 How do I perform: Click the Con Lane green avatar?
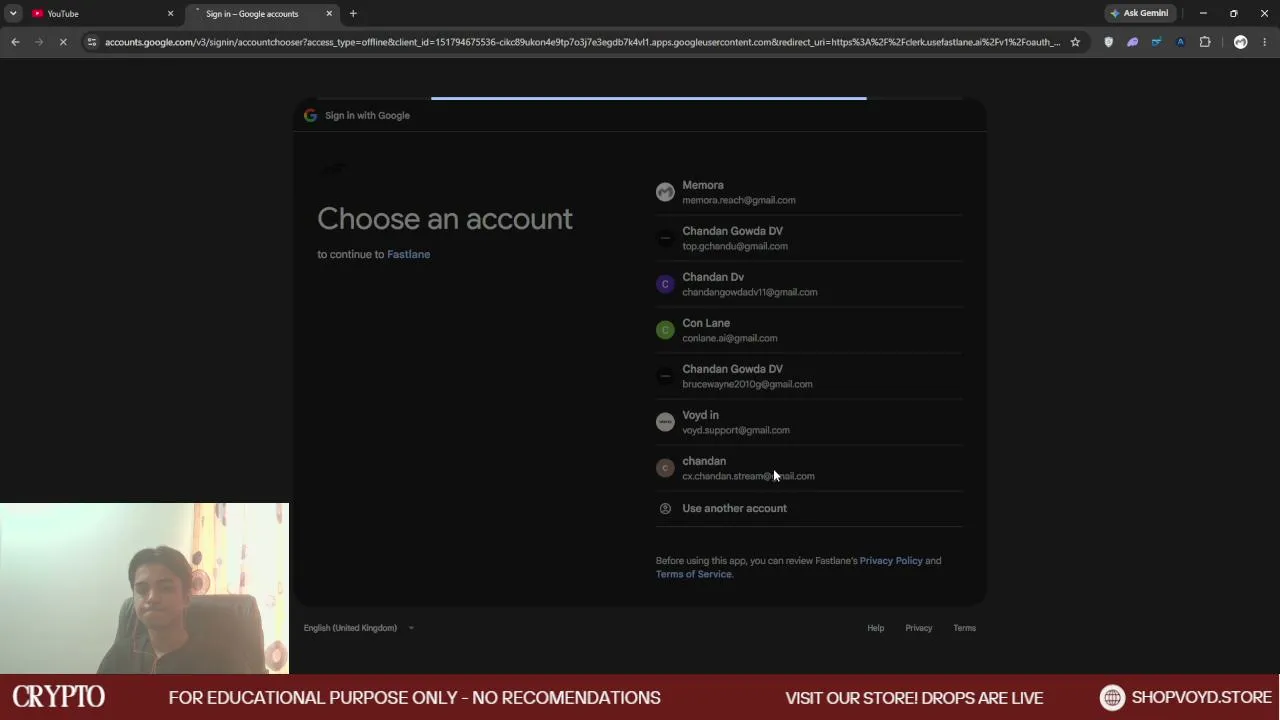pos(665,330)
